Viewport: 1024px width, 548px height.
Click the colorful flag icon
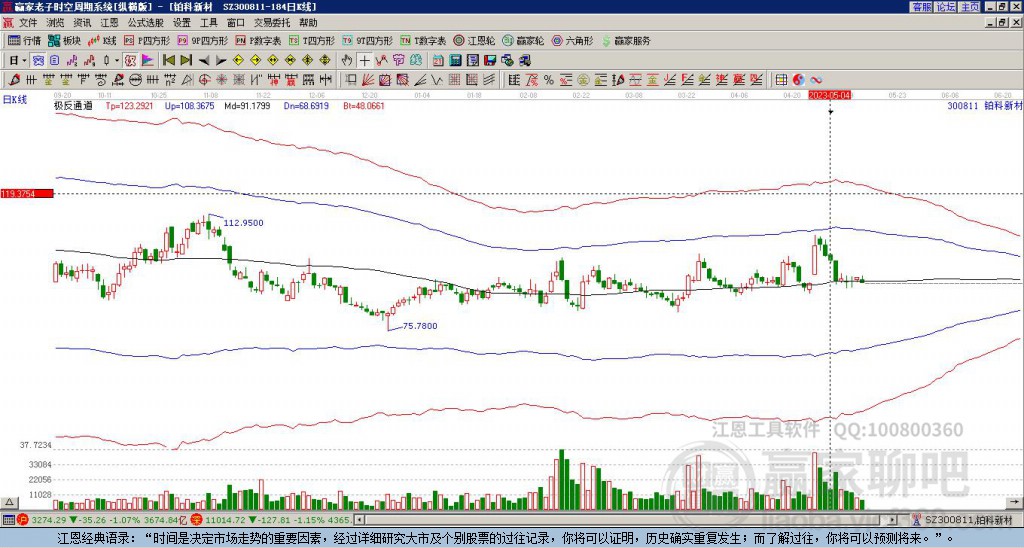(148, 61)
